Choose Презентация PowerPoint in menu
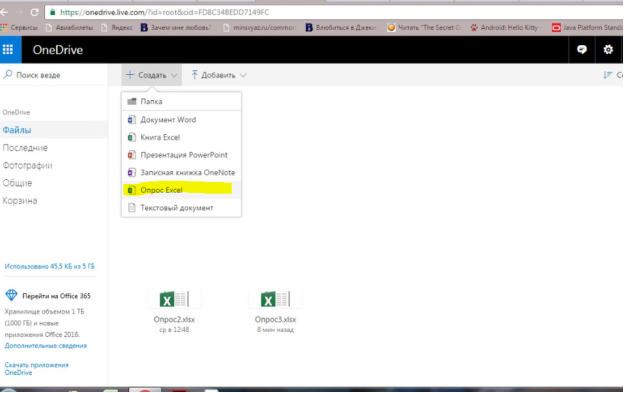This screenshot has height=393, width=624. tap(181, 155)
